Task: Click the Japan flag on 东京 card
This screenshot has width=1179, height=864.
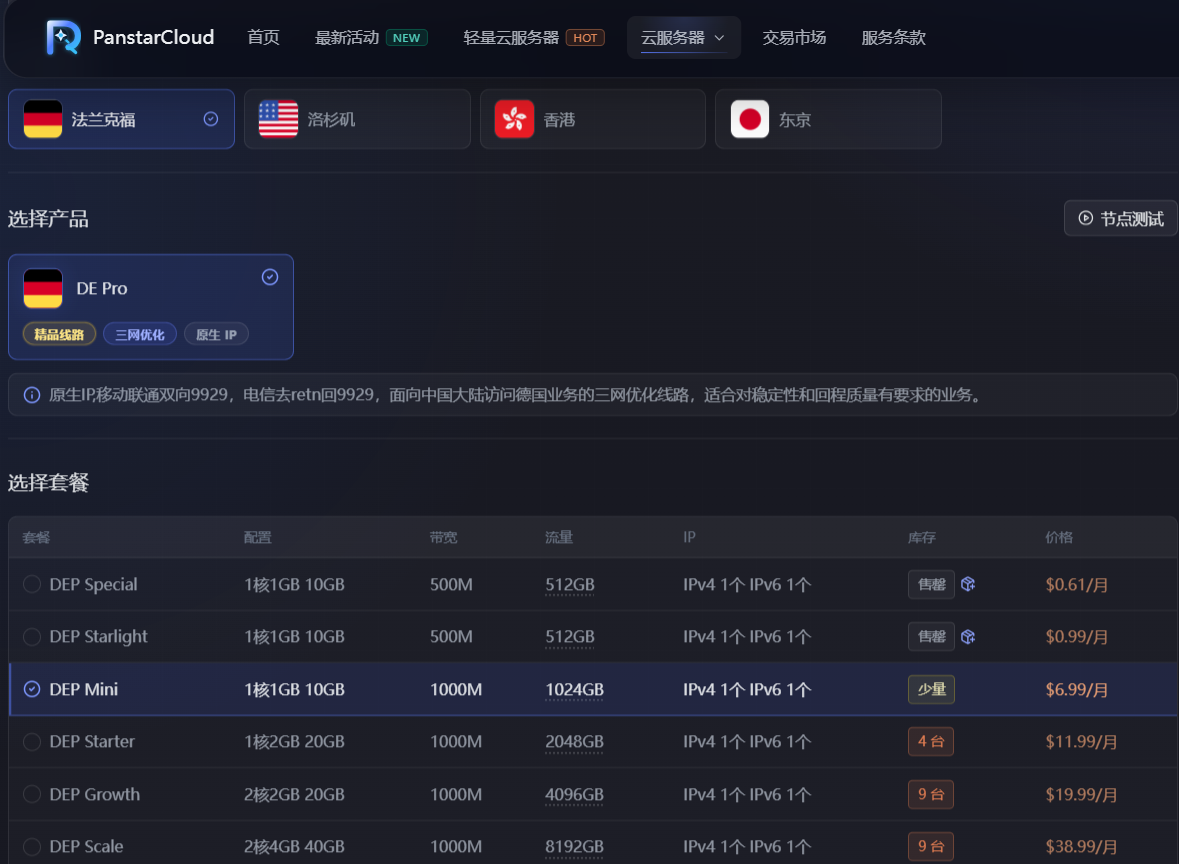Action: pyautogui.click(x=750, y=119)
